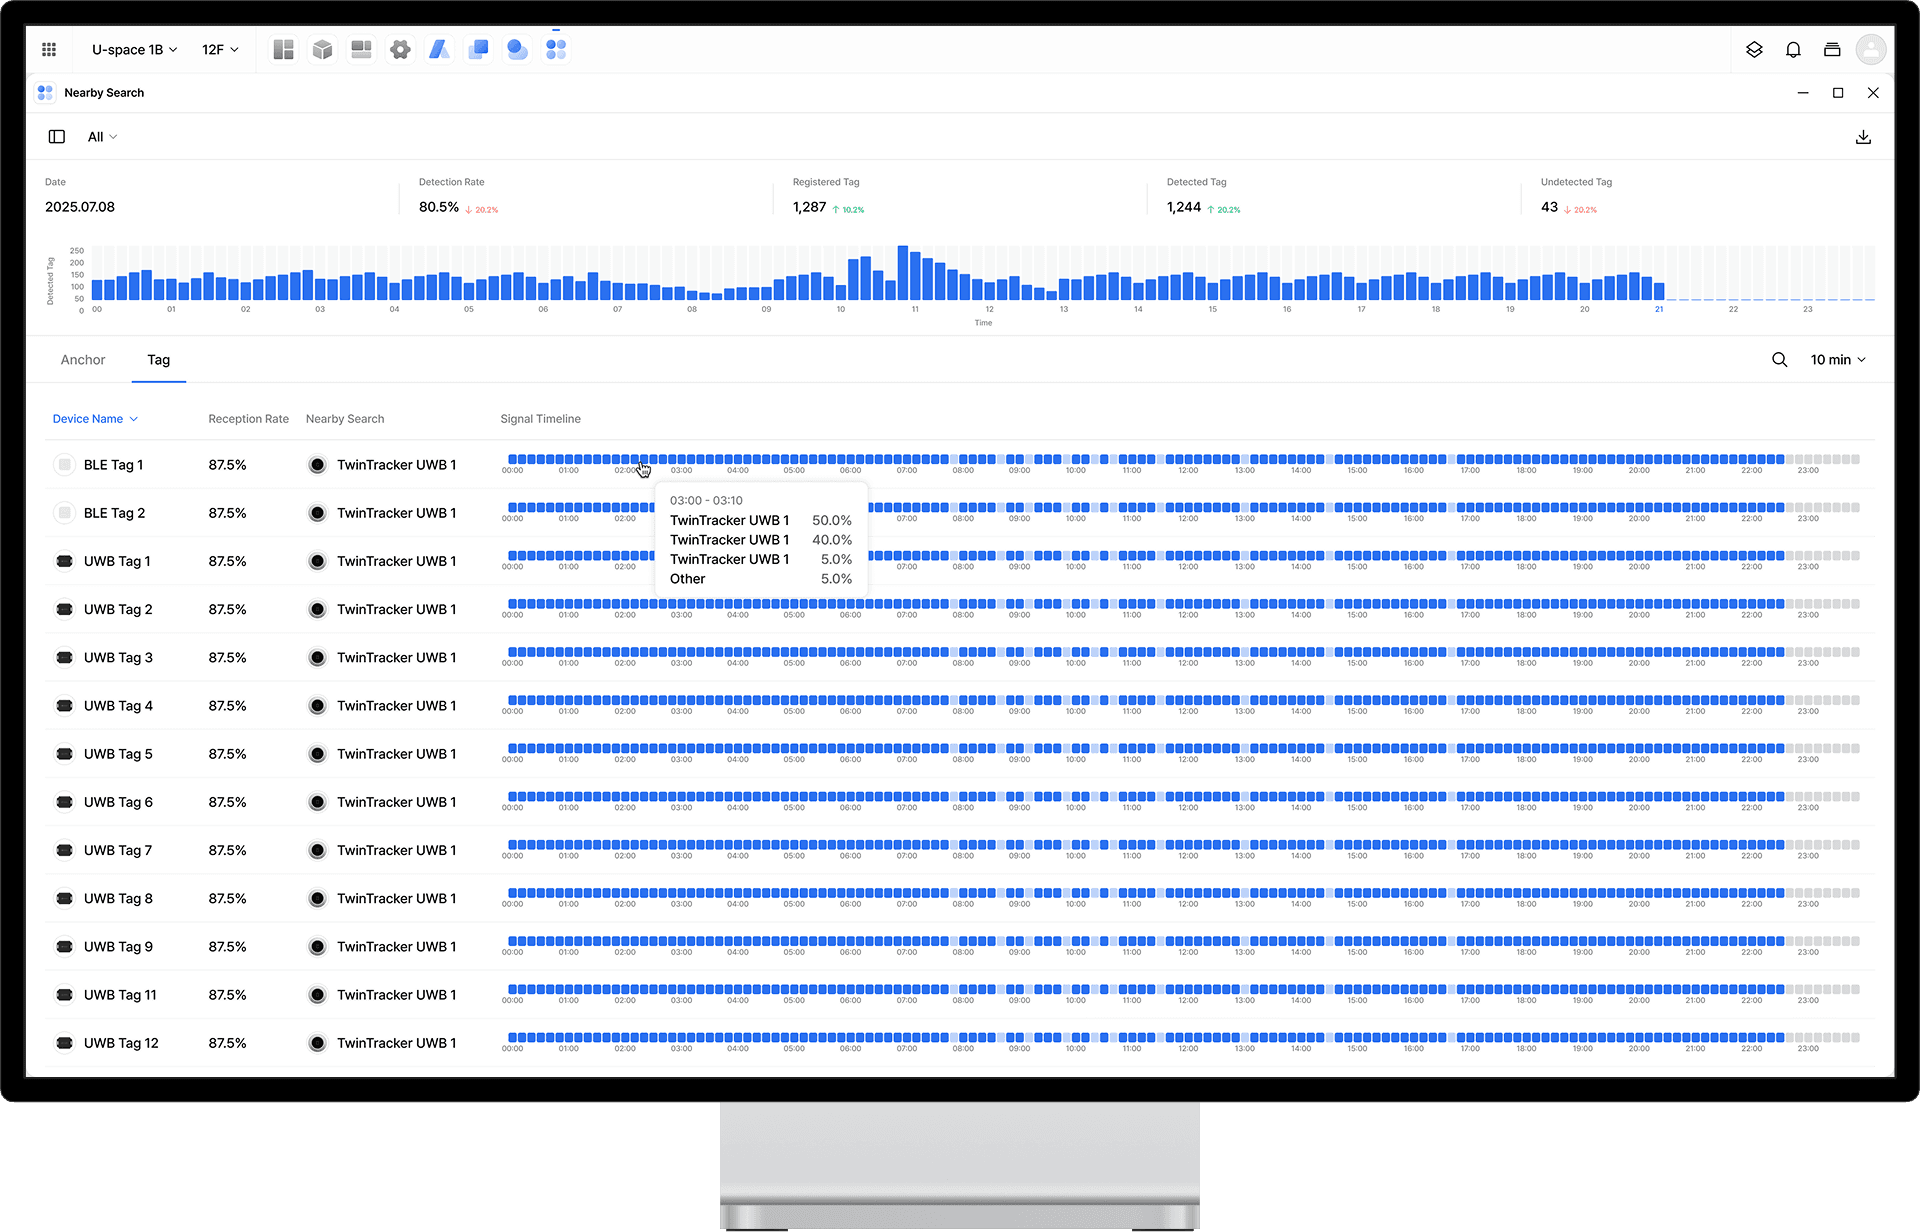Open the notifications bell
This screenshot has height=1232, width=1920.
tap(1793, 49)
